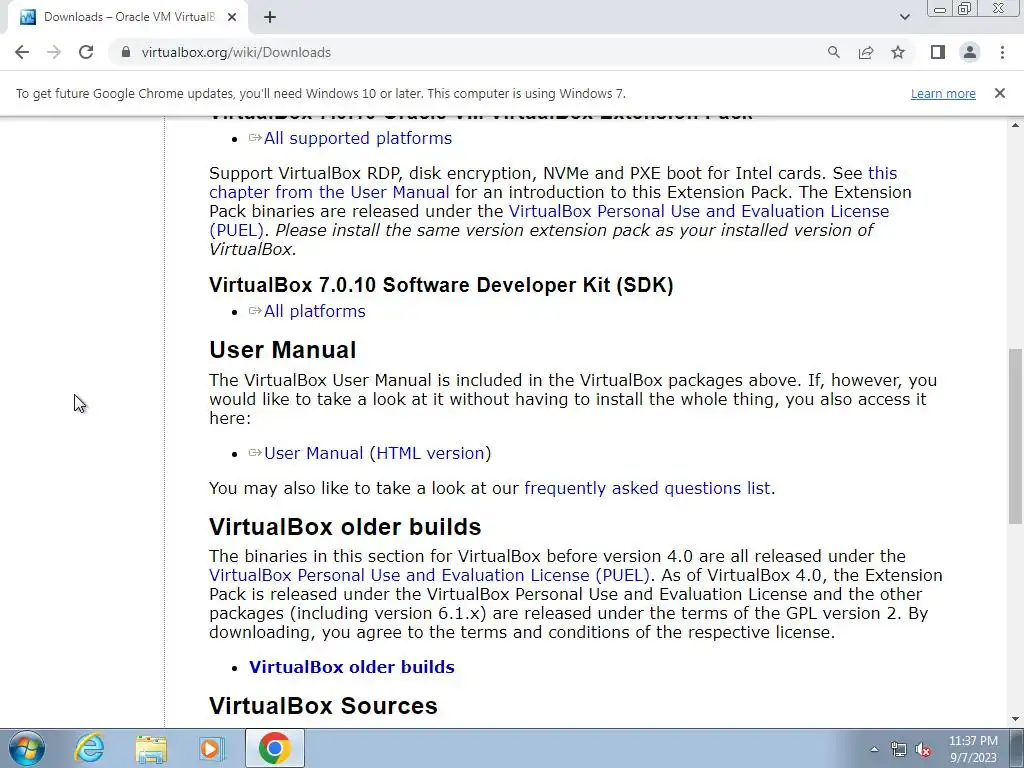The width and height of the screenshot is (1024, 768).
Task: Go back using Chrome's back arrow
Action: (x=22, y=52)
